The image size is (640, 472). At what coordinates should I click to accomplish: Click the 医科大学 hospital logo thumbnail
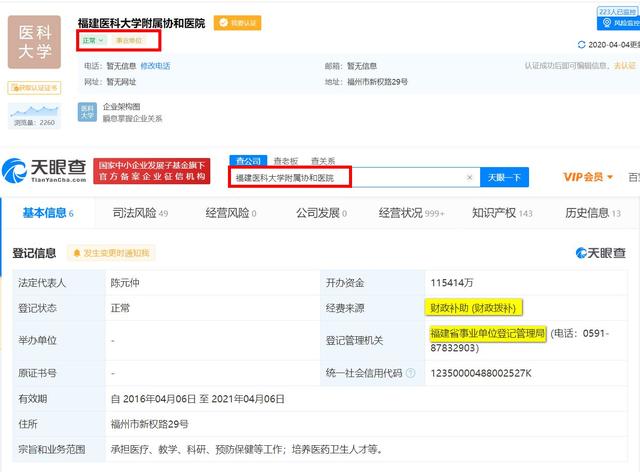[34, 42]
